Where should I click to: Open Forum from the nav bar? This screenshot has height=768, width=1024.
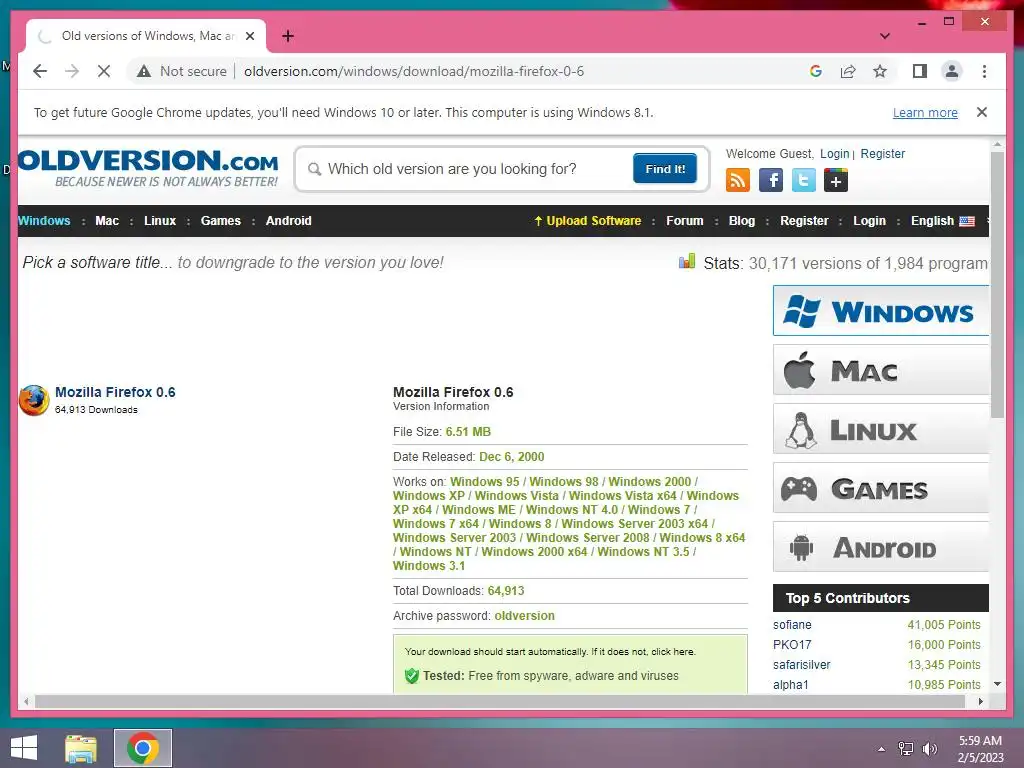[x=684, y=221]
